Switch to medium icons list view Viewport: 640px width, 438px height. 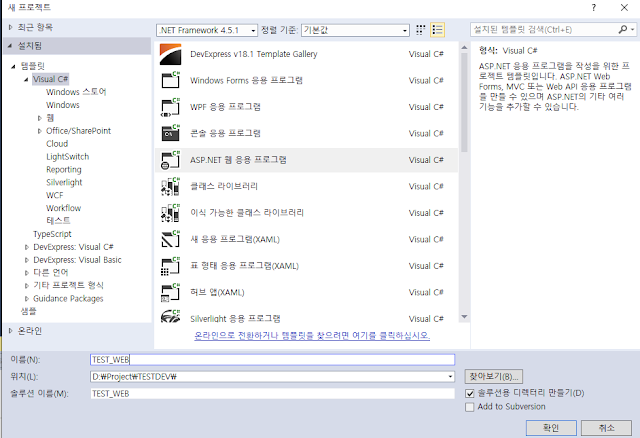tap(438, 30)
